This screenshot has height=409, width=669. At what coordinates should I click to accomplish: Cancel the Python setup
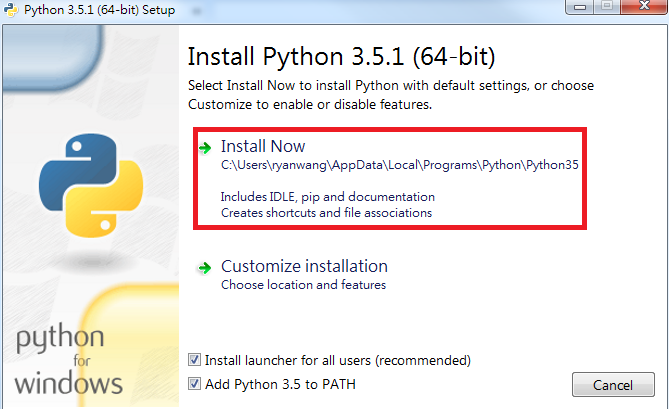tap(613, 385)
